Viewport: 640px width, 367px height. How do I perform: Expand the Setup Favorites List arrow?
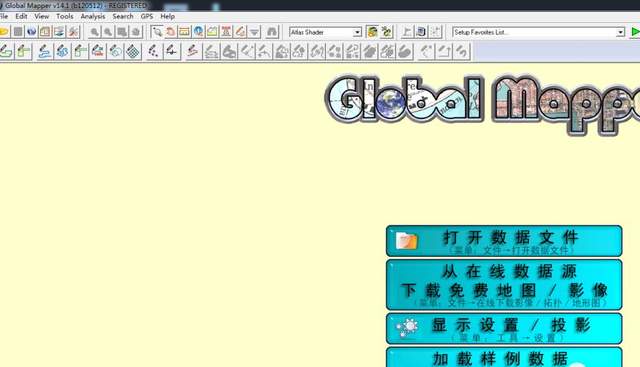coord(620,32)
